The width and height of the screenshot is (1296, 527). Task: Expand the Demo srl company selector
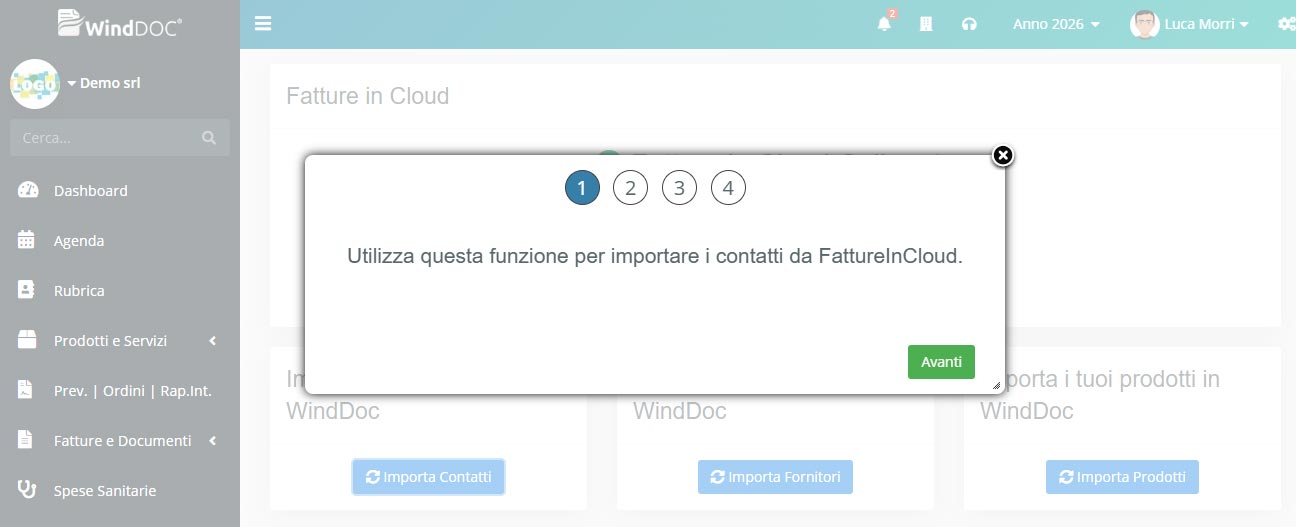[104, 83]
